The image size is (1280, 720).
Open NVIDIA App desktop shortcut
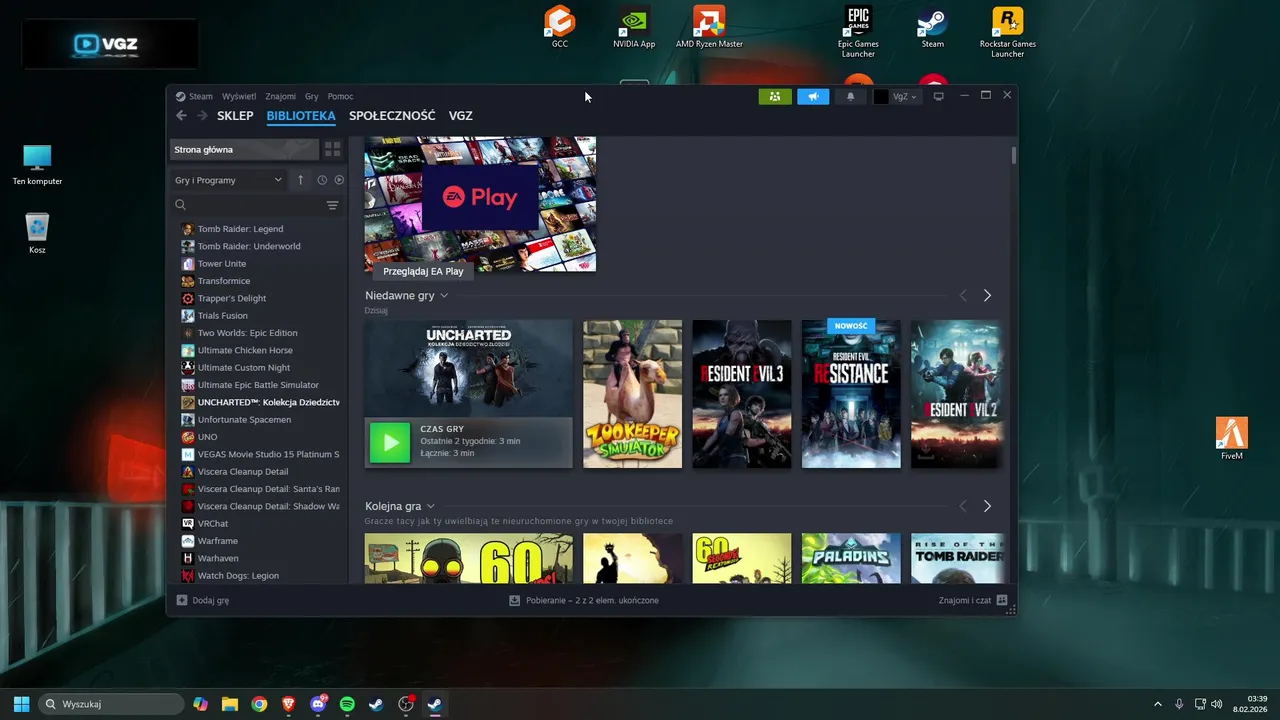point(634,27)
